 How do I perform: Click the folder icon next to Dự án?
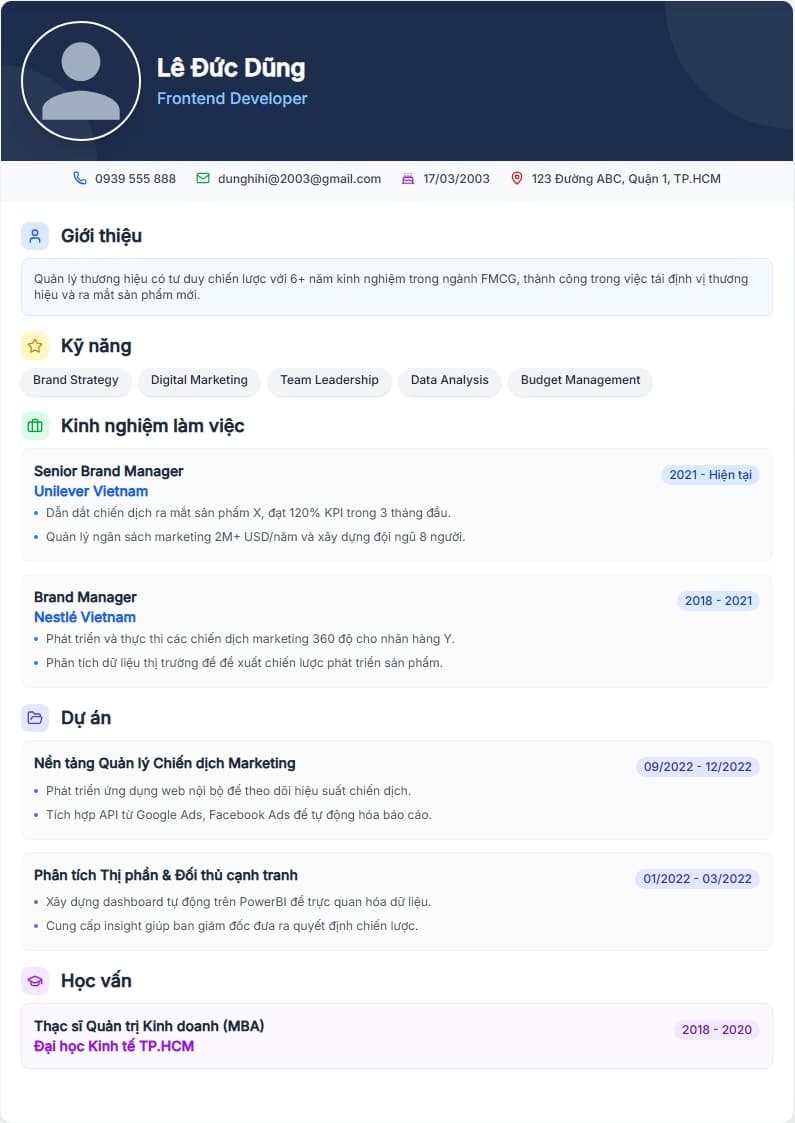(35, 718)
